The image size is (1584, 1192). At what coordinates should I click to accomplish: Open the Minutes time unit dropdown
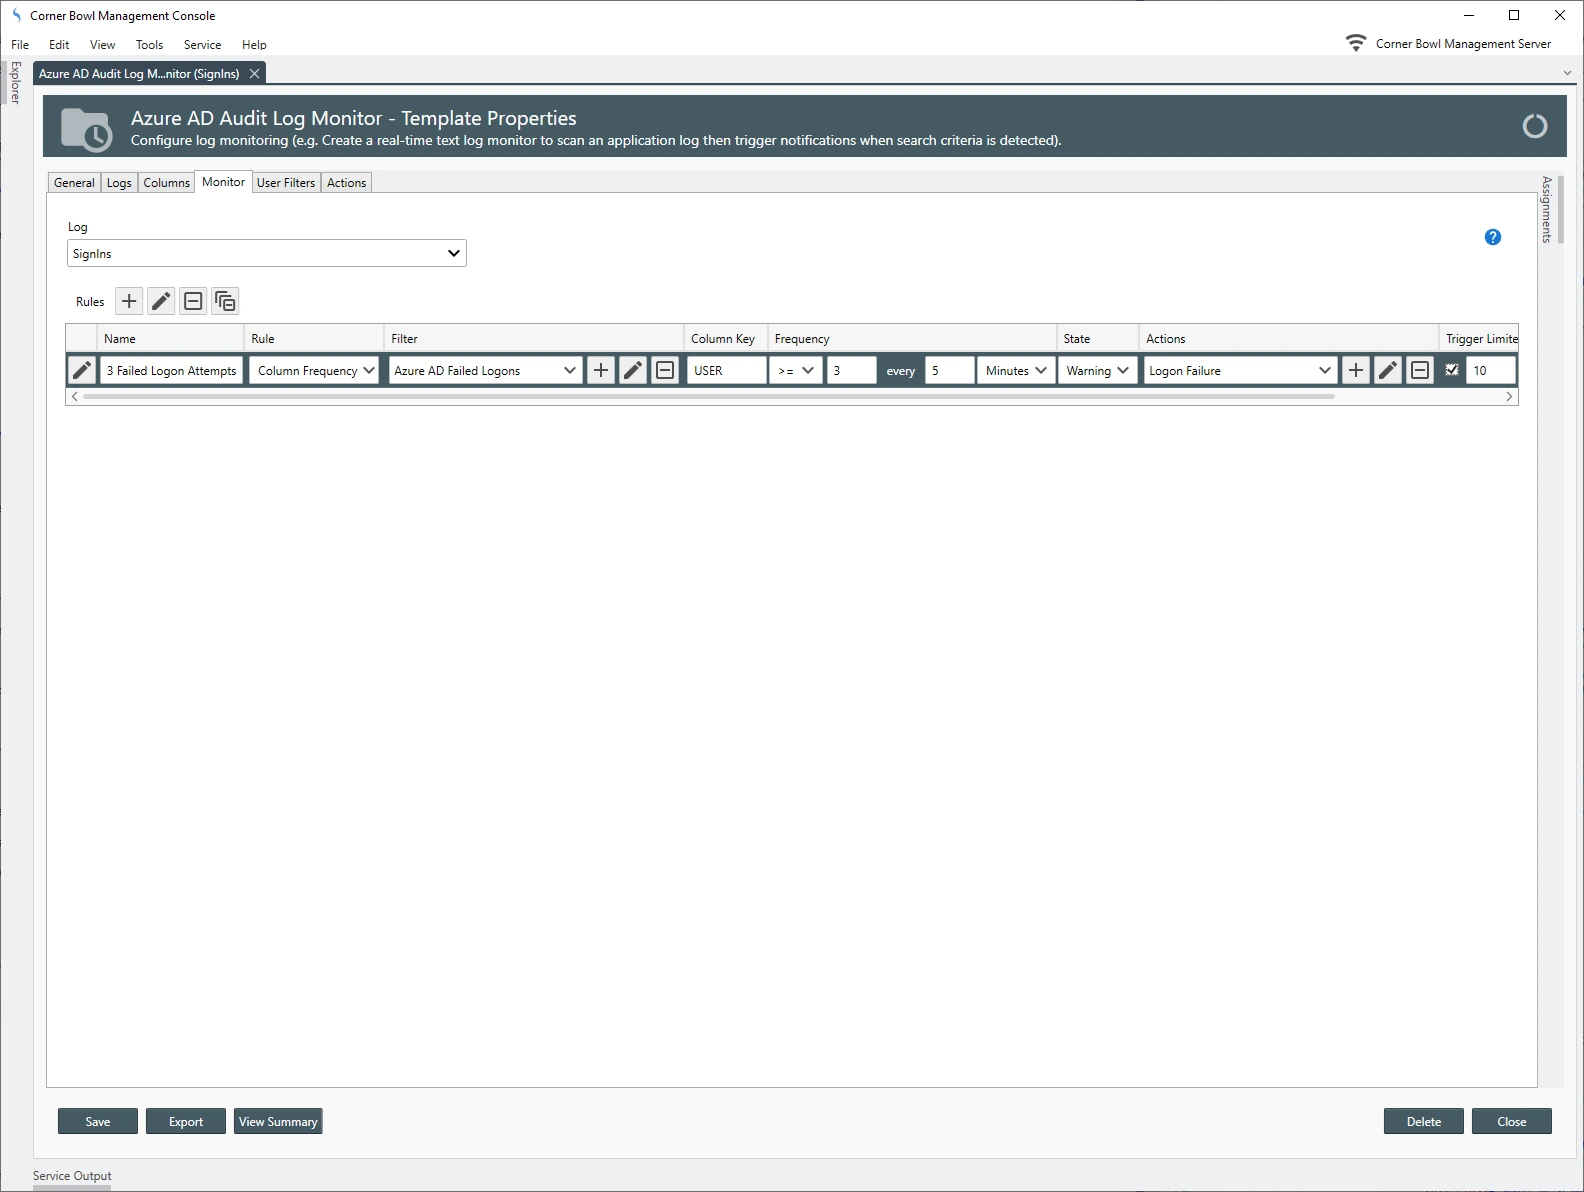(1015, 371)
